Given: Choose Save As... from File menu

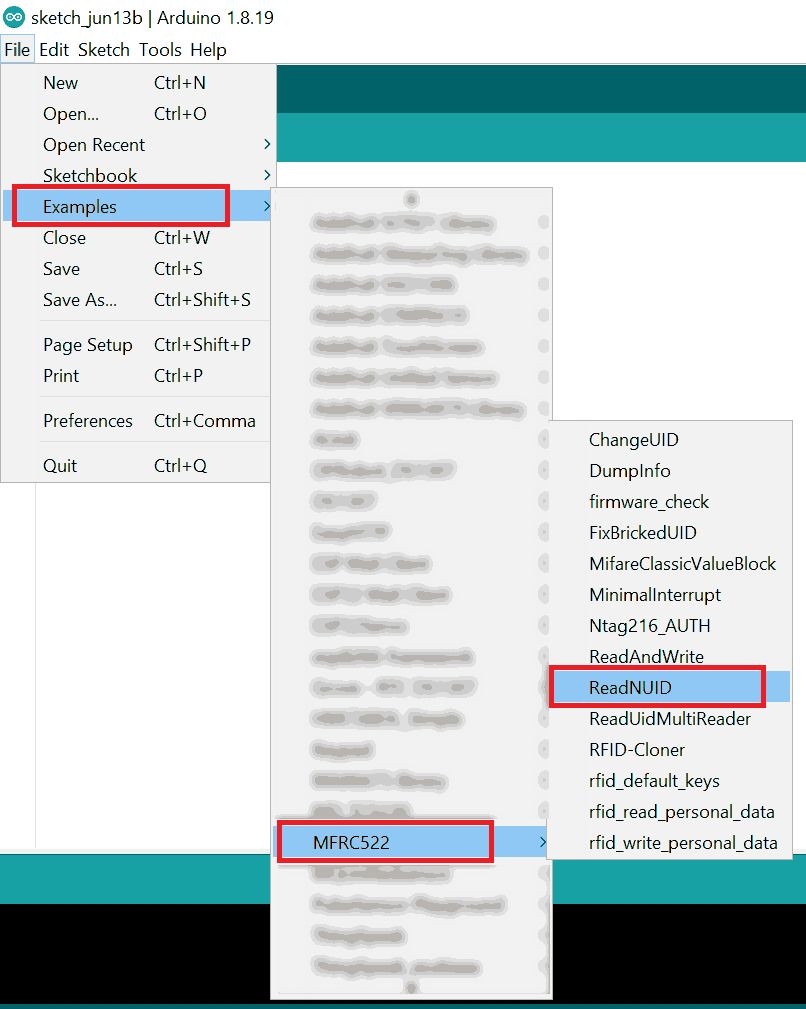Looking at the screenshot, I should tap(80, 300).
